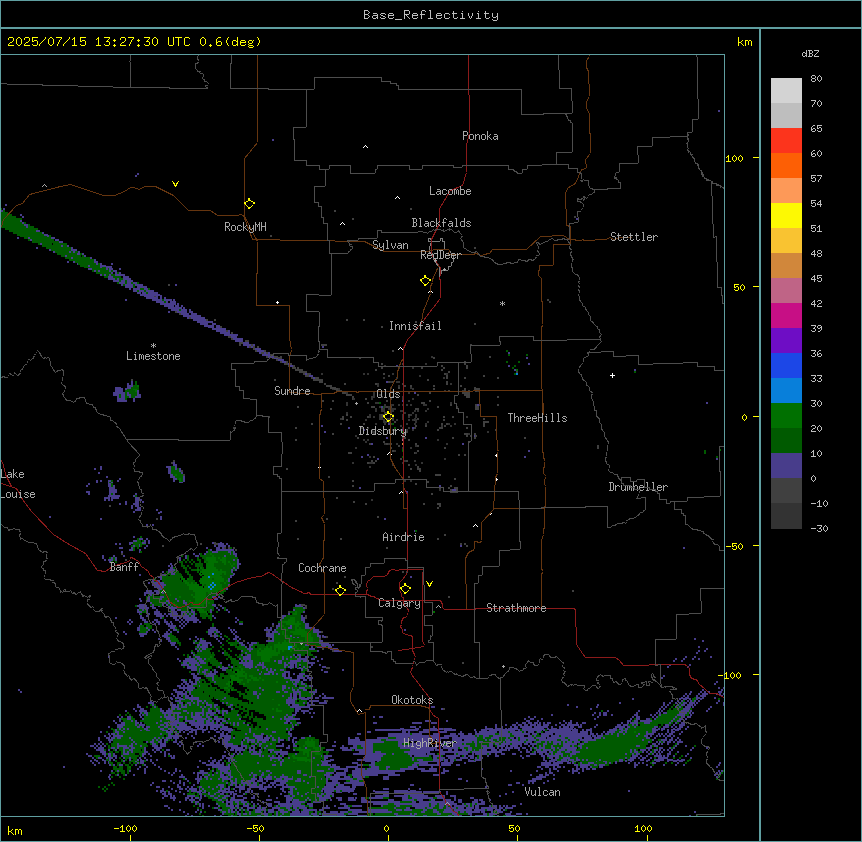This screenshot has height=842, width=862.
Task: Click the white asterisk above Limestone label
Action: [x=153, y=346]
